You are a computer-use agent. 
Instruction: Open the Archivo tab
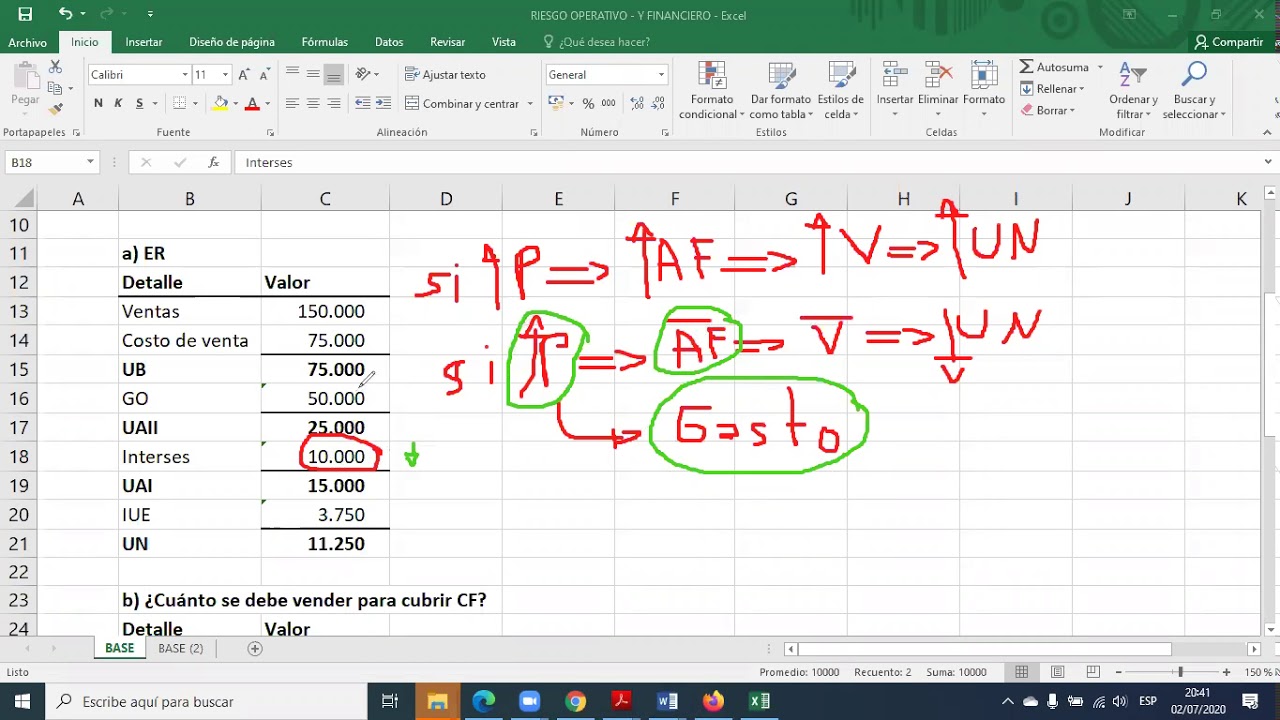click(28, 42)
